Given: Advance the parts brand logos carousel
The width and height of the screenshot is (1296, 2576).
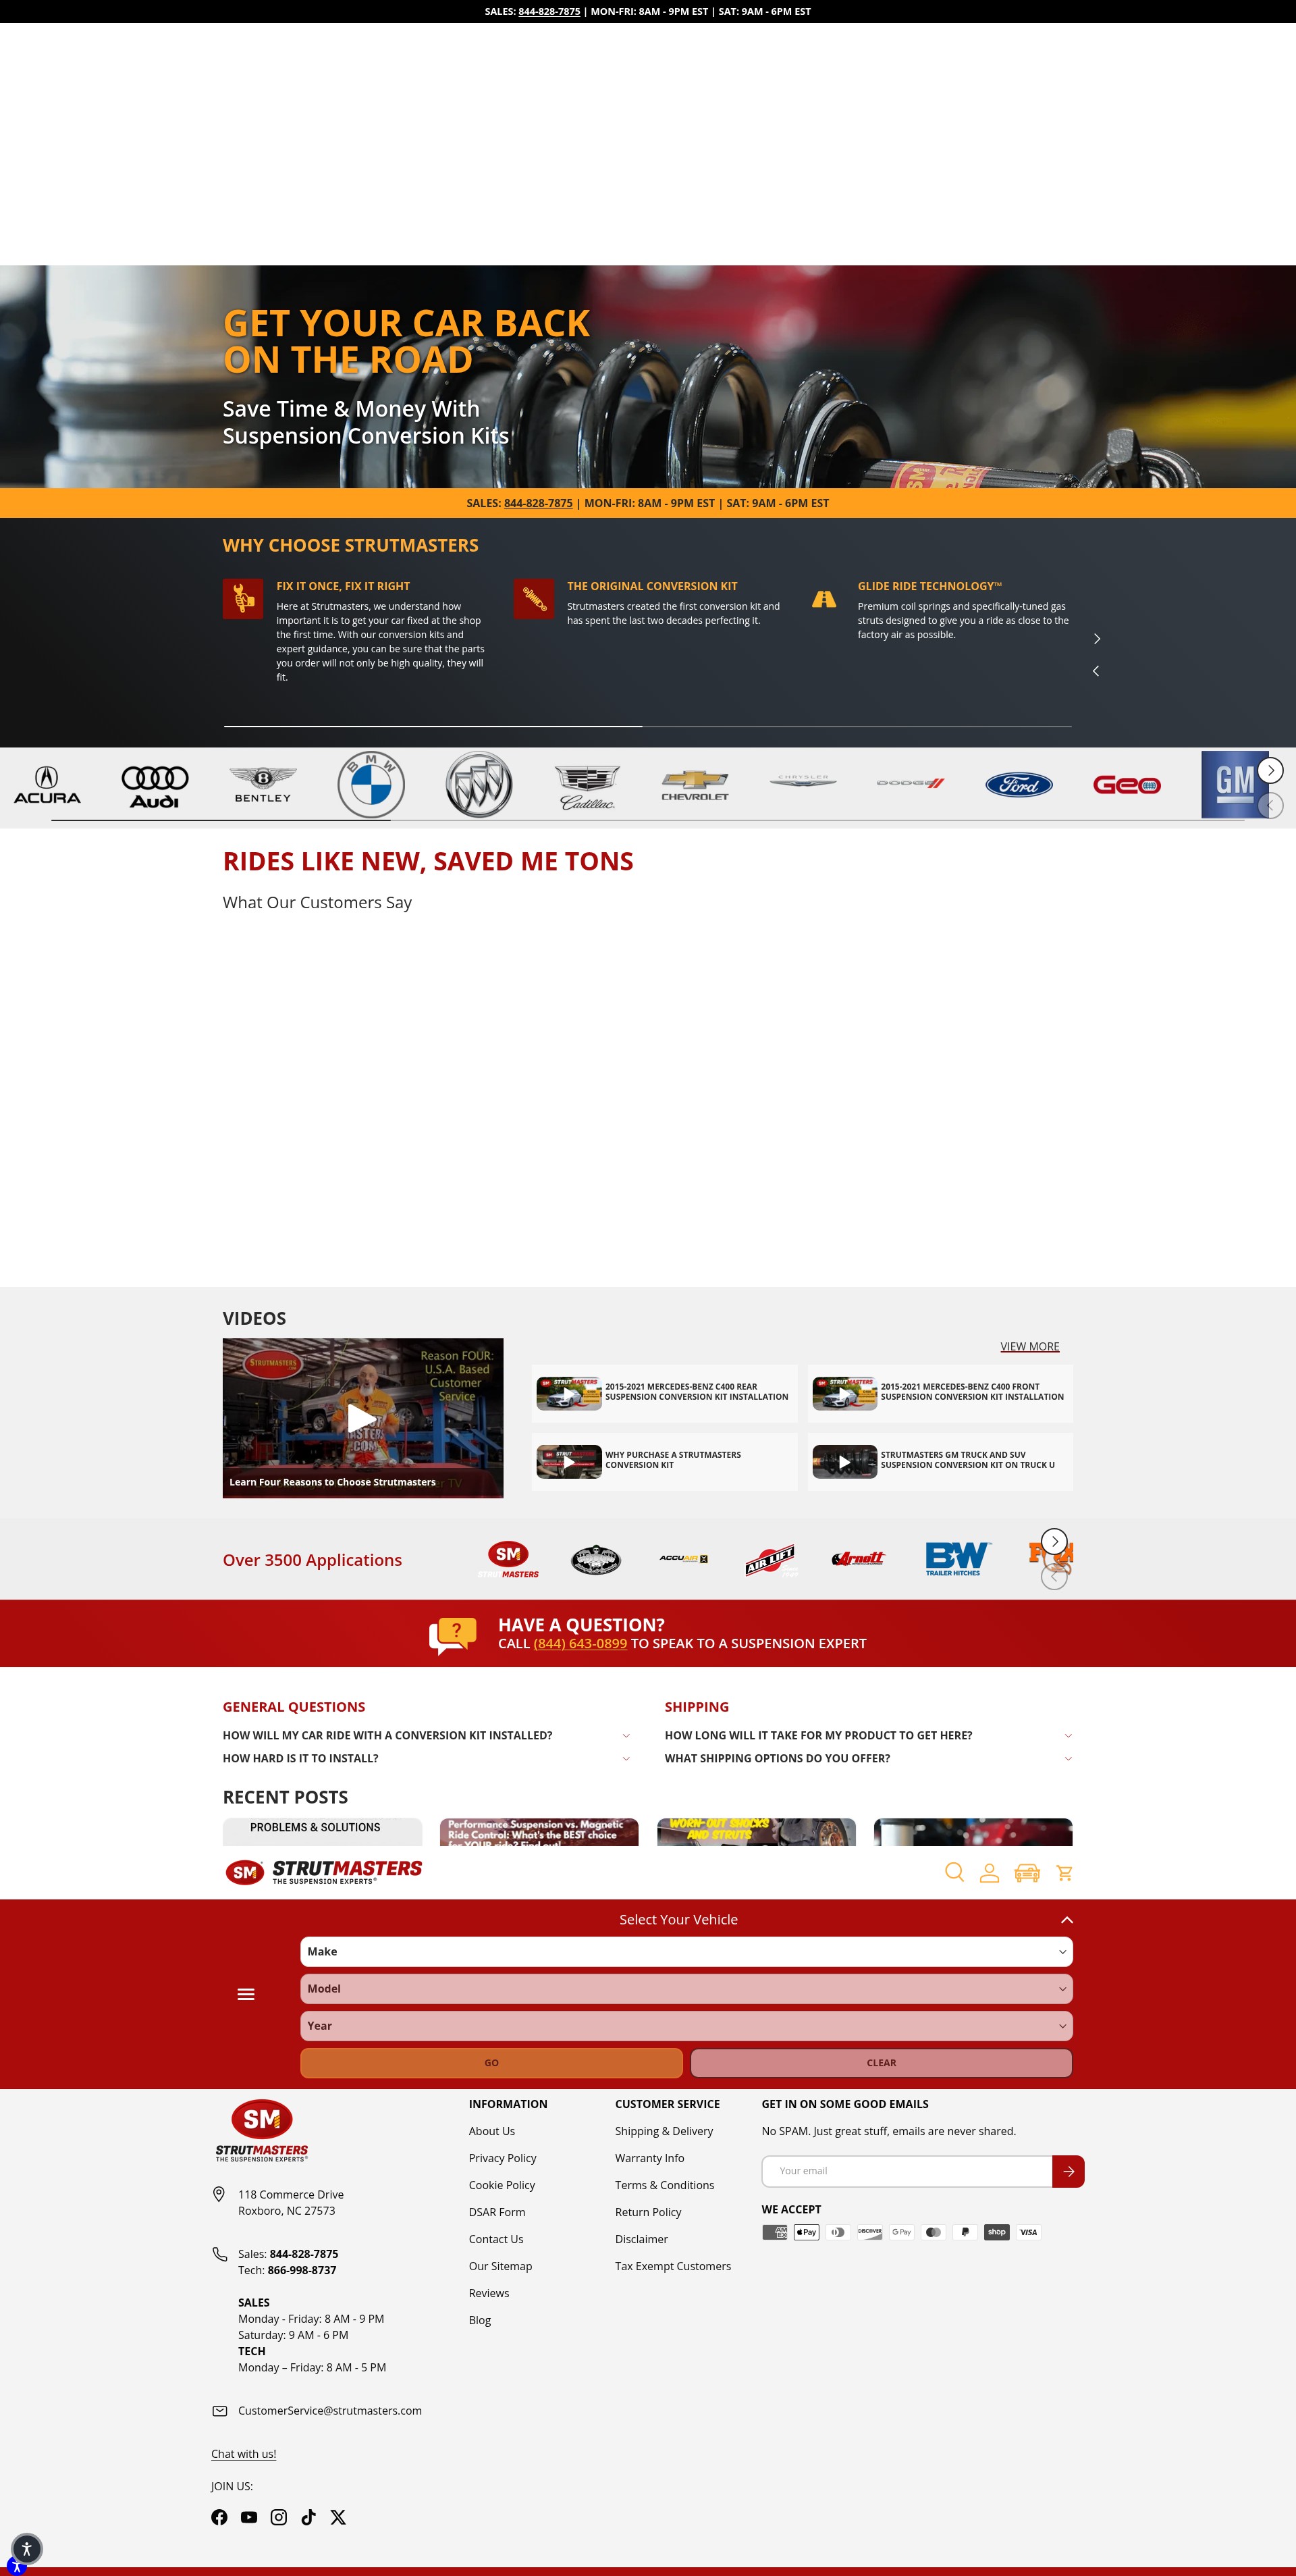Looking at the screenshot, I should click(1054, 1541).
